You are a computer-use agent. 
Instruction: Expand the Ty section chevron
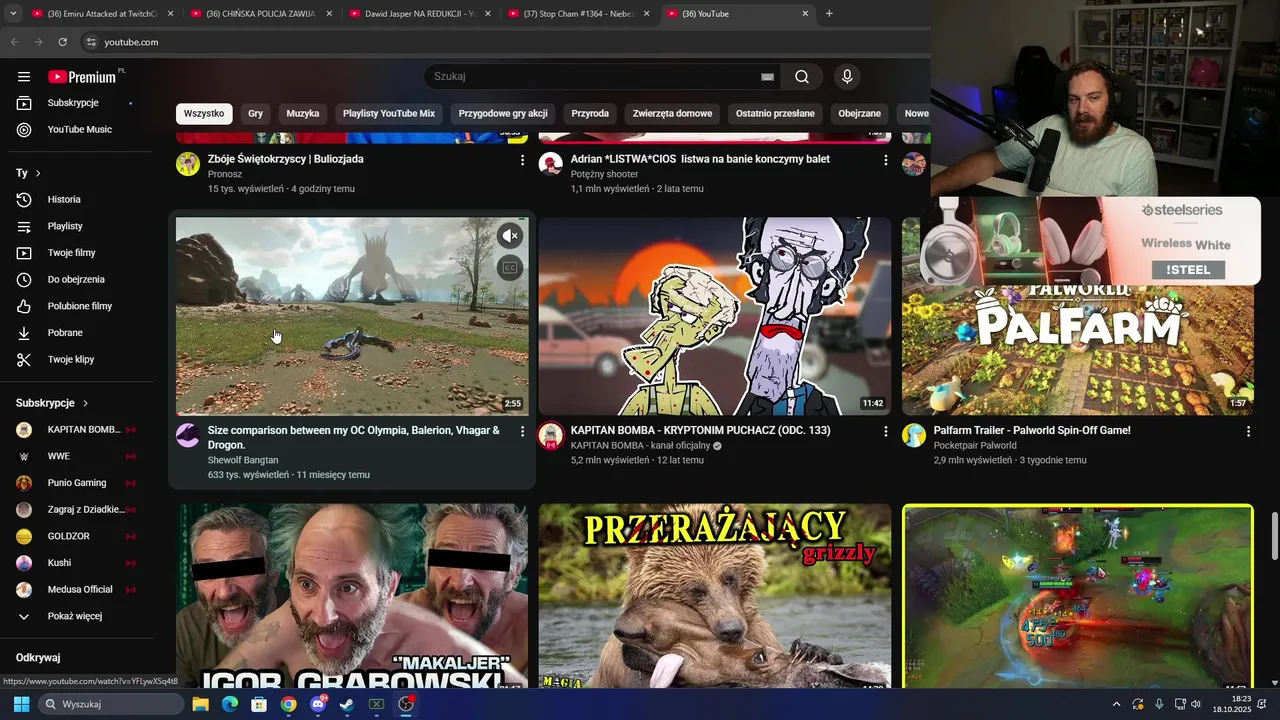pos(38,173)
